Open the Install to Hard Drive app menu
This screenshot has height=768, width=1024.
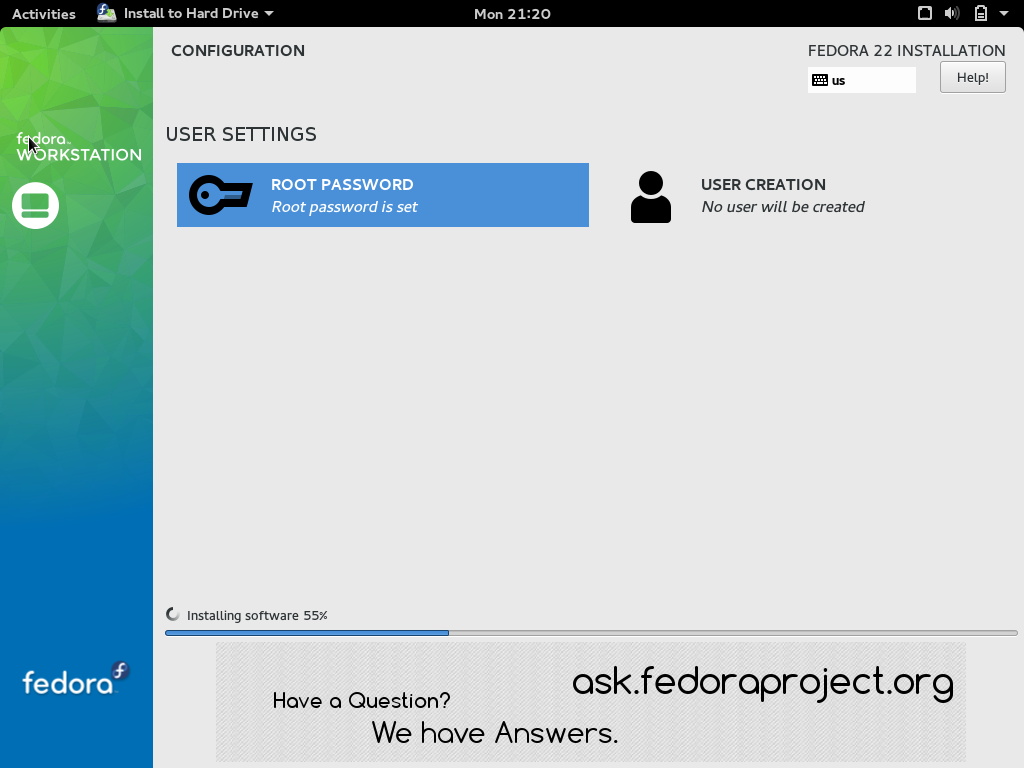coord(185,13)
